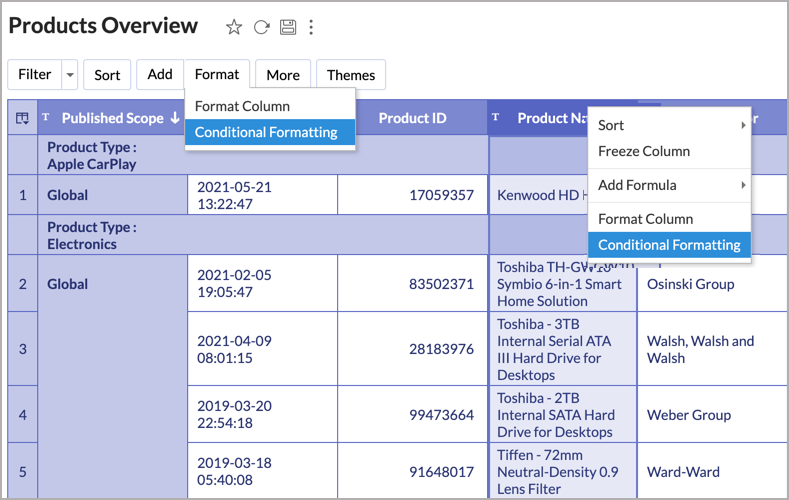Click the Themes button

click(x=351, y=75)
